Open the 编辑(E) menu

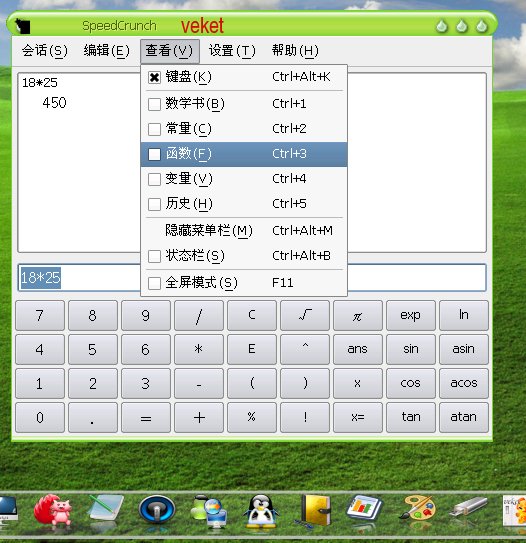[x=106, y=51]
